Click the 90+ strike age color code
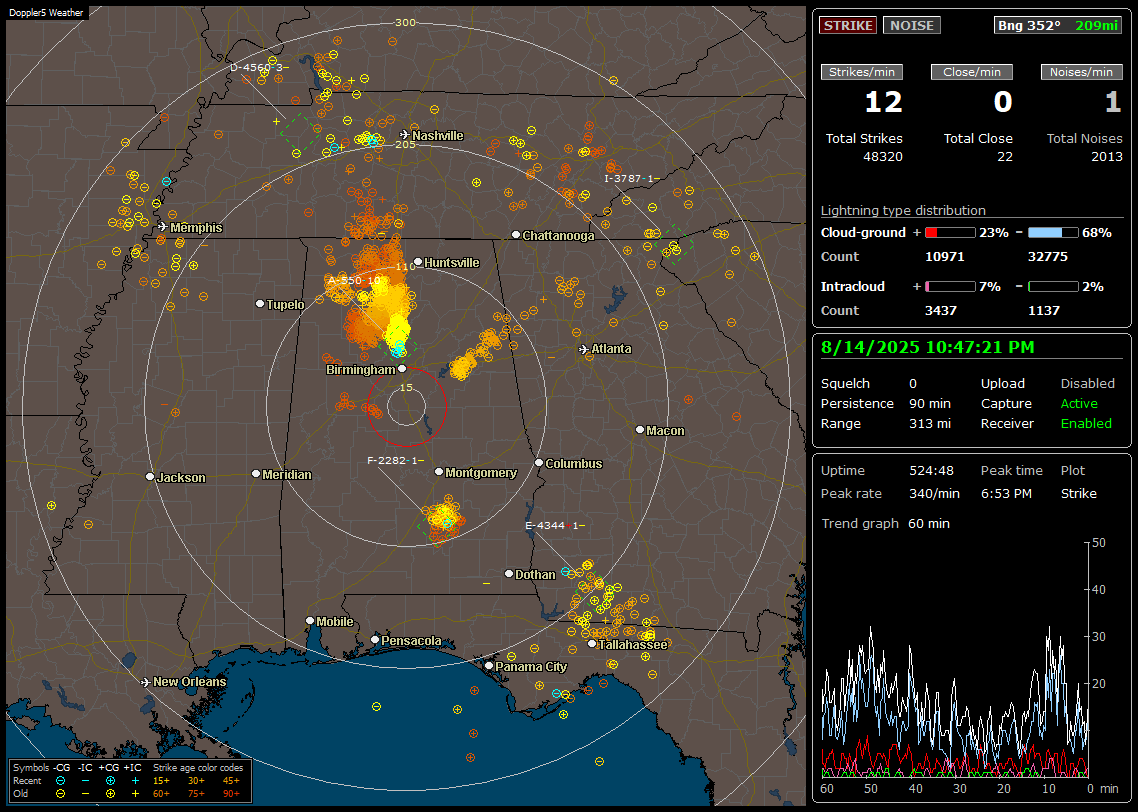This screenshot has height=812, width=1138. (x=231, y=794)
